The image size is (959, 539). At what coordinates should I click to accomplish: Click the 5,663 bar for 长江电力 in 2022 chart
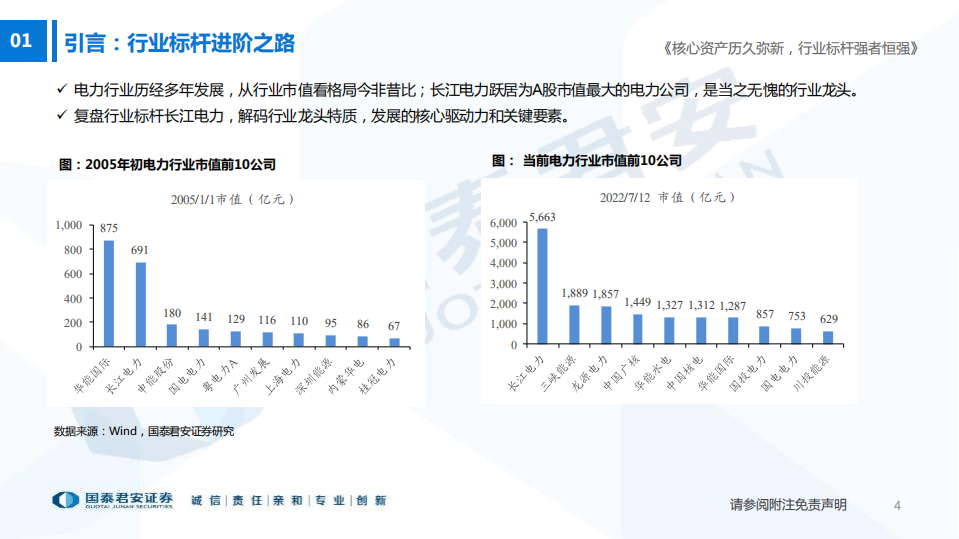click(542, 286)
